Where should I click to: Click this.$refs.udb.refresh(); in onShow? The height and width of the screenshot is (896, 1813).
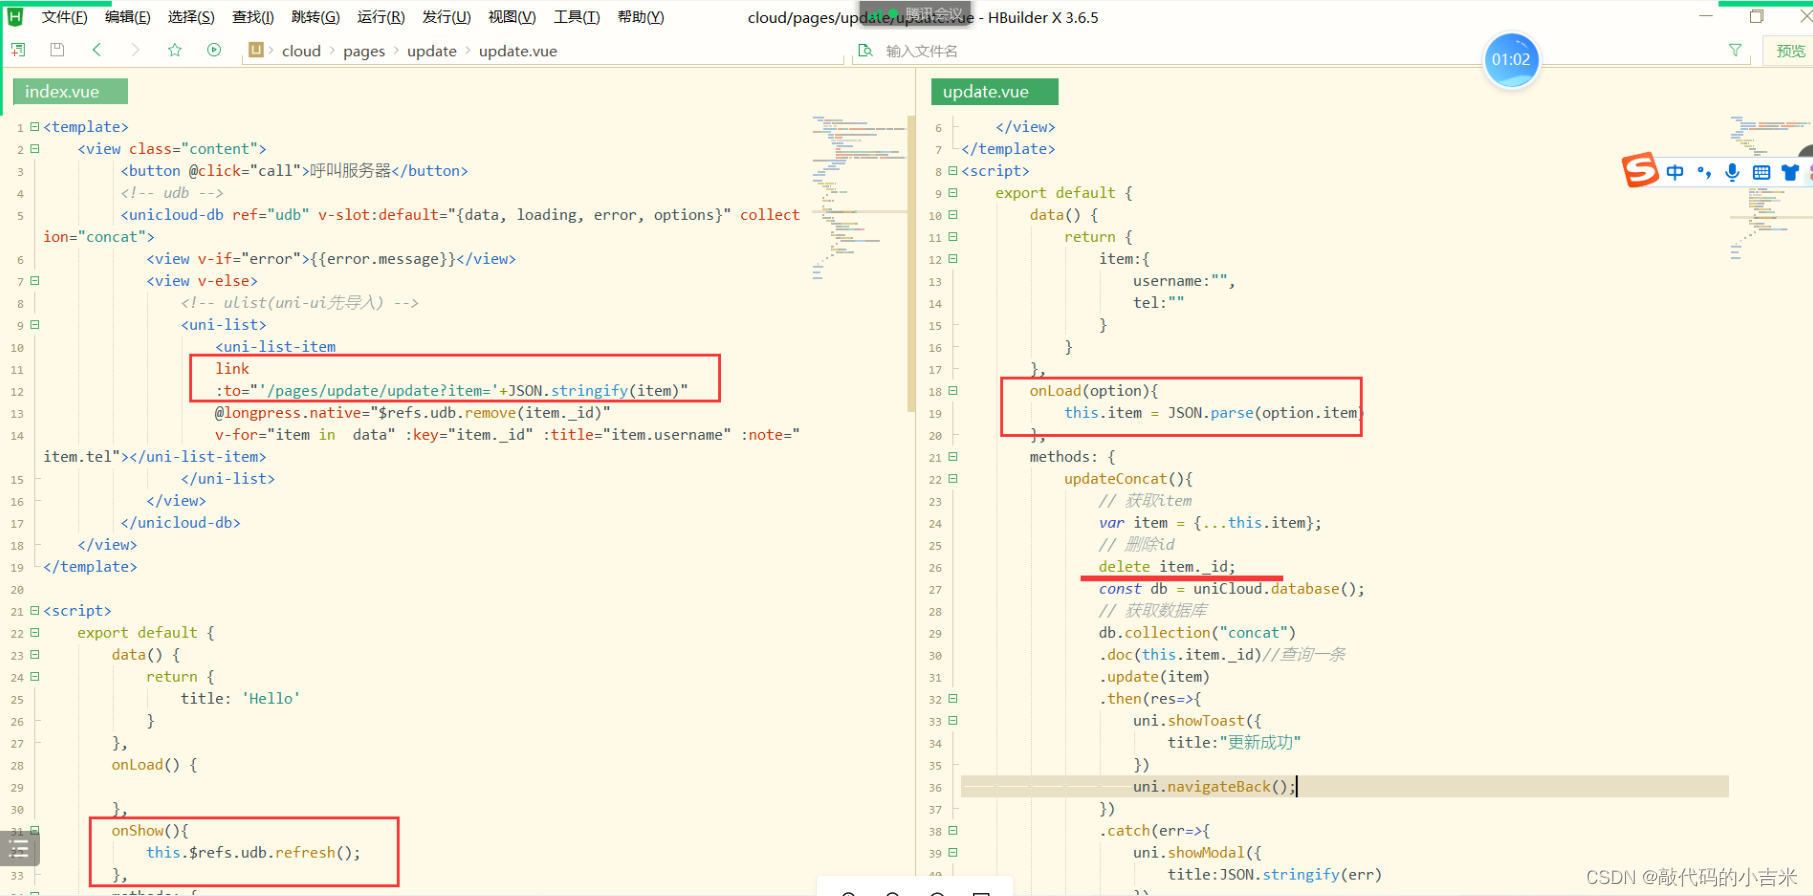tap(253, 853)
